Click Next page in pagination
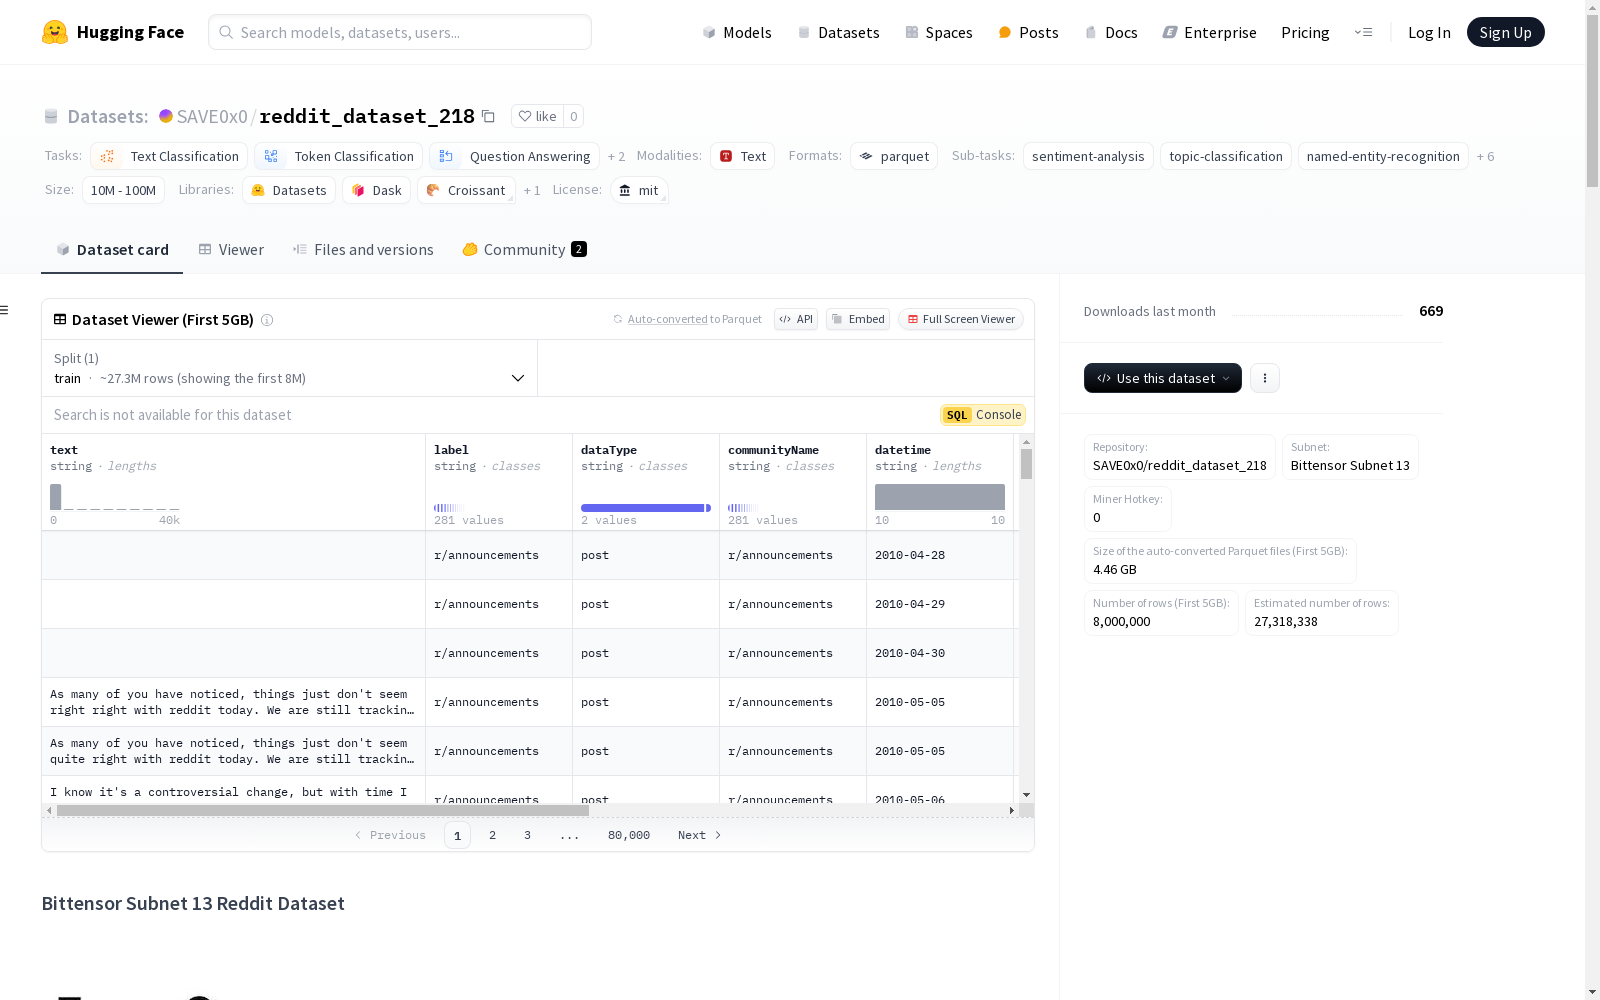Viewport: 1600px width, 1000px height. tap(699, 835)
